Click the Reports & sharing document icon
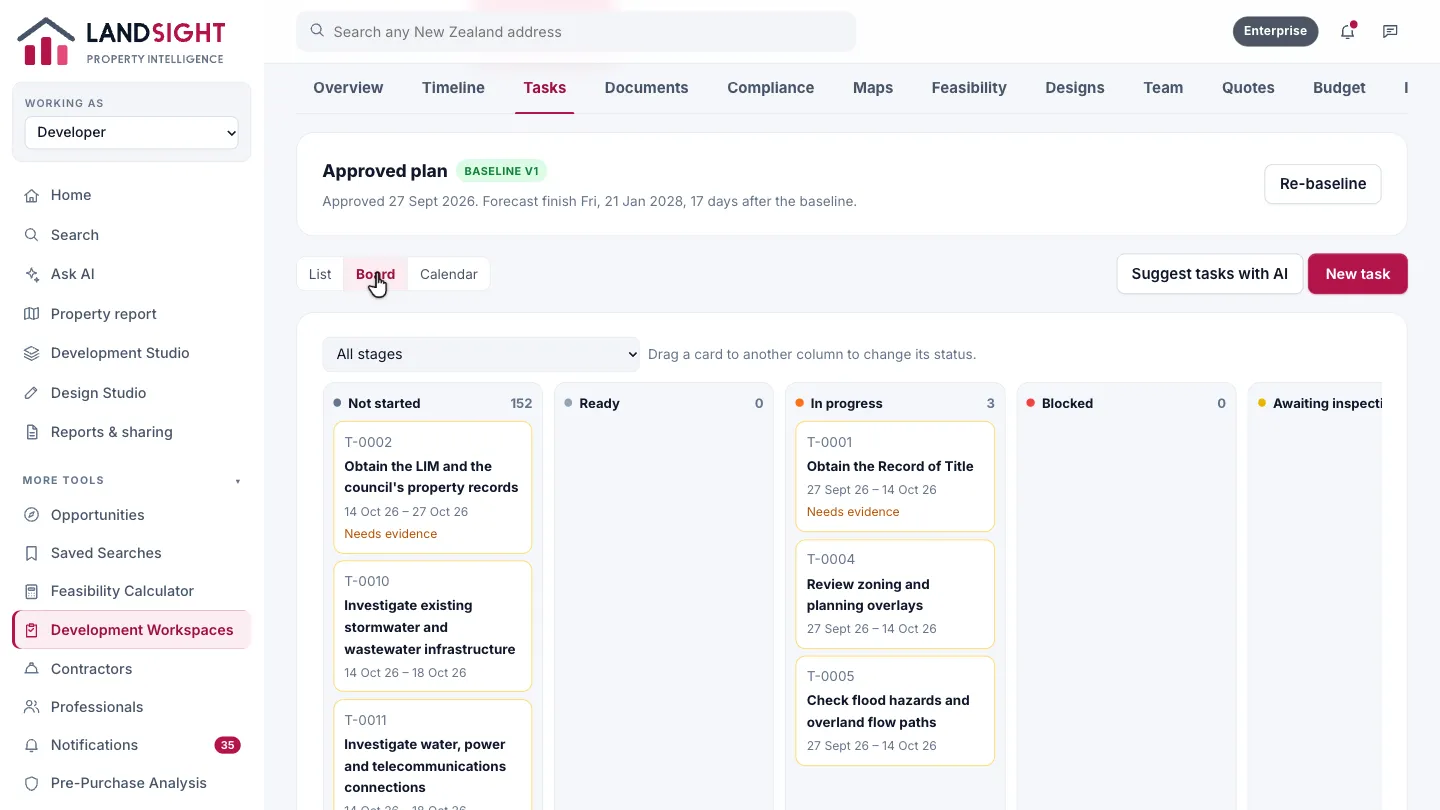The height and width of the screenshot is (810, 1440). 32,432
